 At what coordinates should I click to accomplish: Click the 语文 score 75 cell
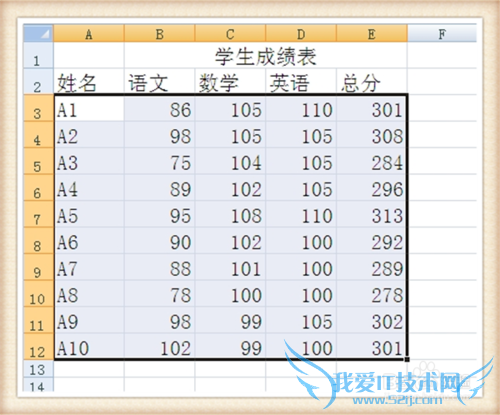coord(160,161)
